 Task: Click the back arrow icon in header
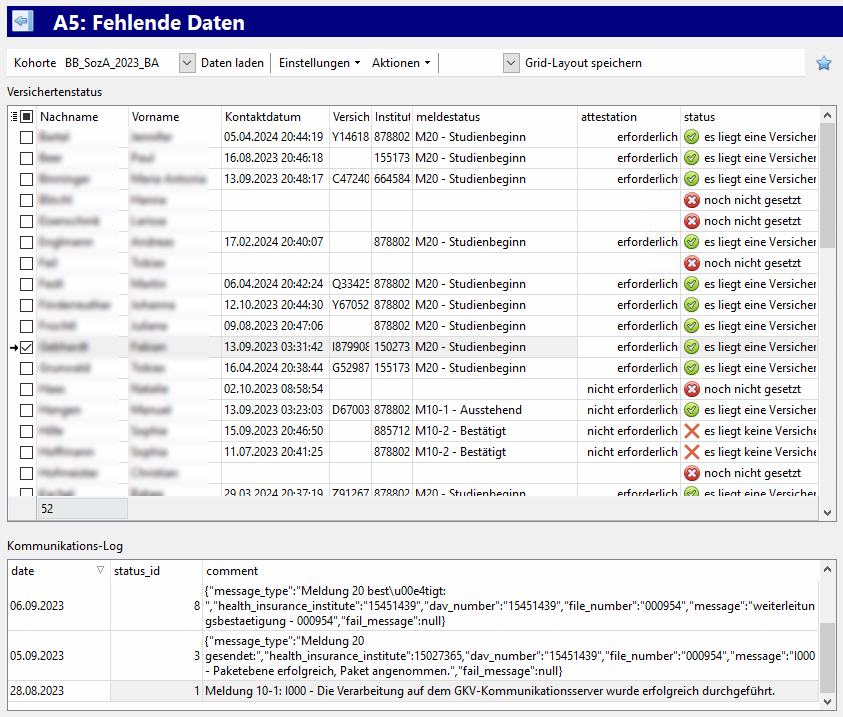pyautogui.click(x=21, y=22)
